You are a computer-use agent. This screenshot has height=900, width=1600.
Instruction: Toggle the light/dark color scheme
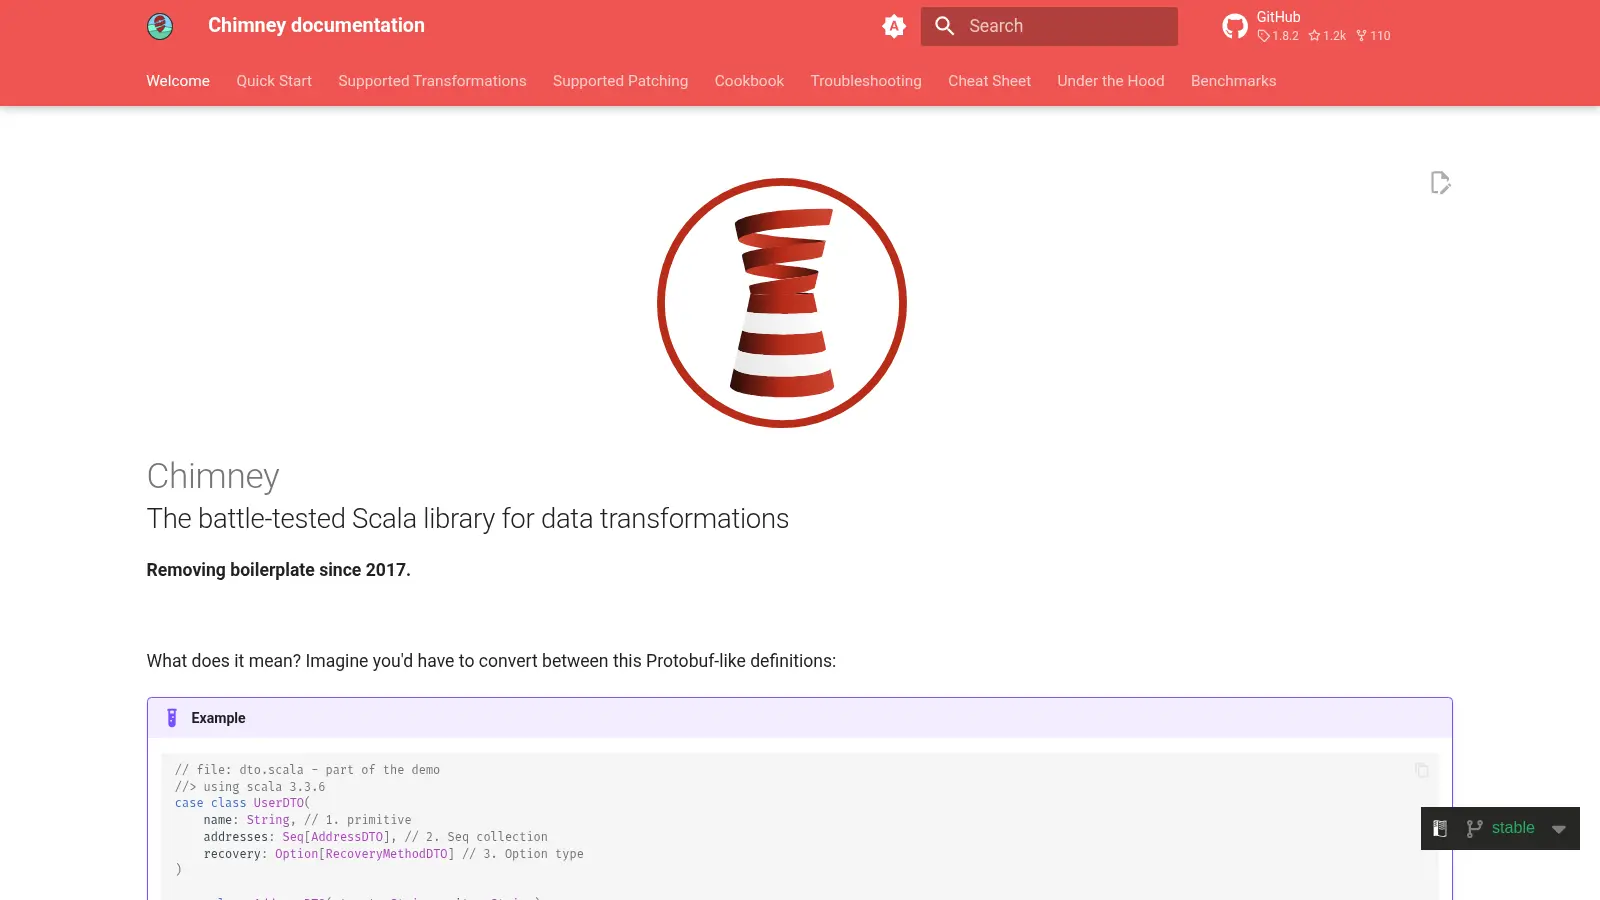coord(894,26)
